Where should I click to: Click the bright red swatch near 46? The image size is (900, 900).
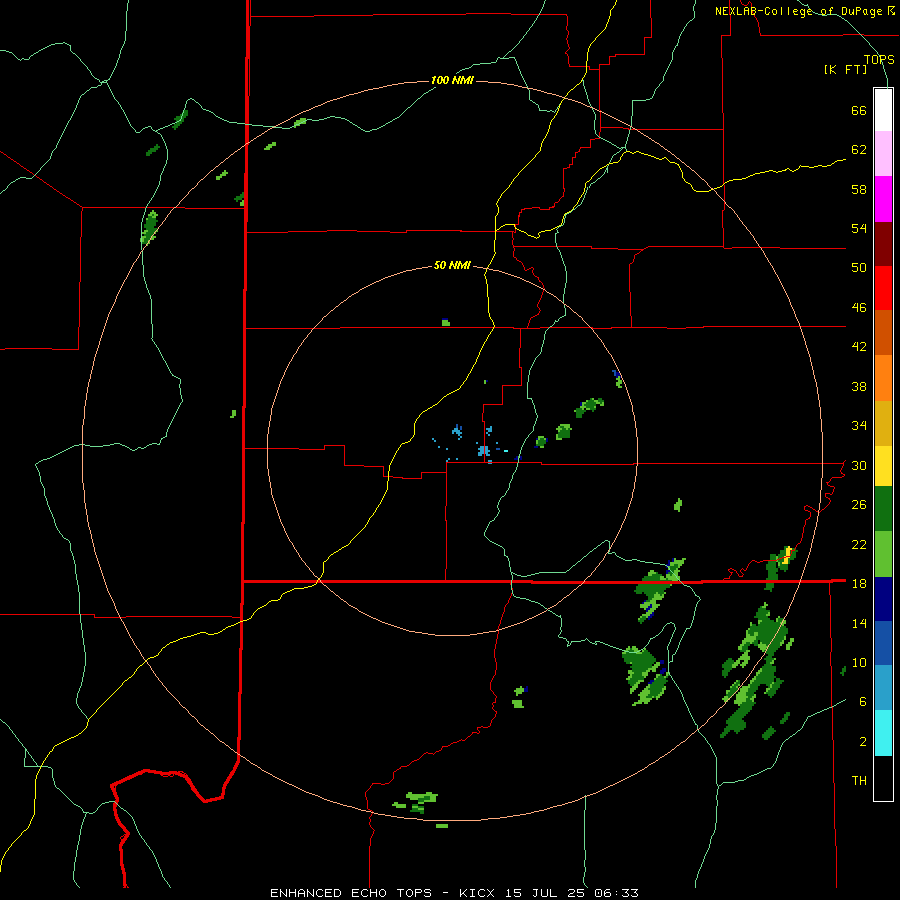click(883, 288)
